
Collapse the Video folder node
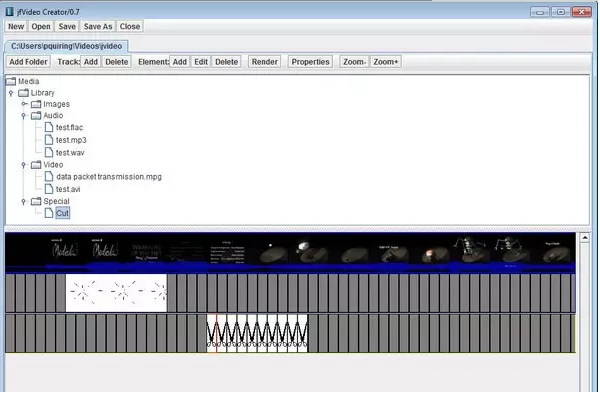tap(24, 165)
